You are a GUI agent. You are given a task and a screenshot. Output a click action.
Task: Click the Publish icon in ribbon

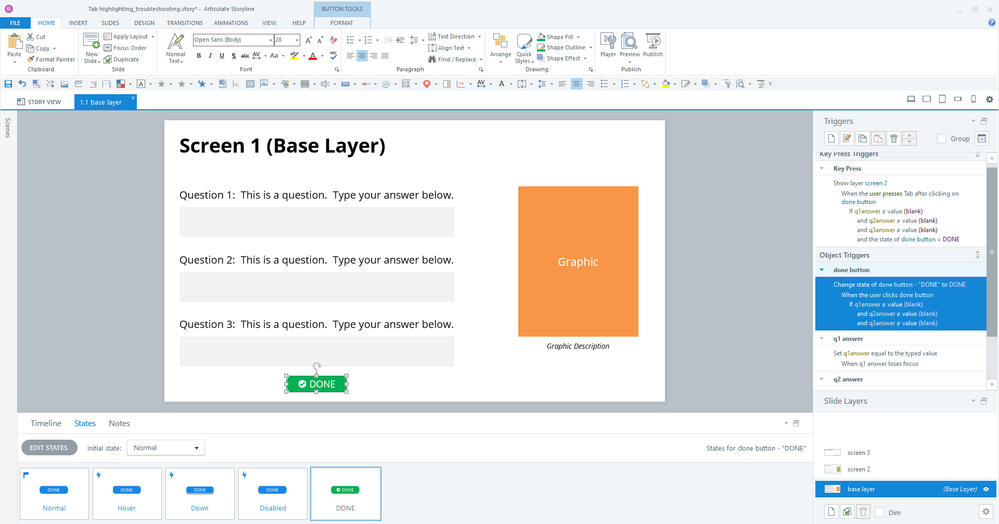[653, 44]
